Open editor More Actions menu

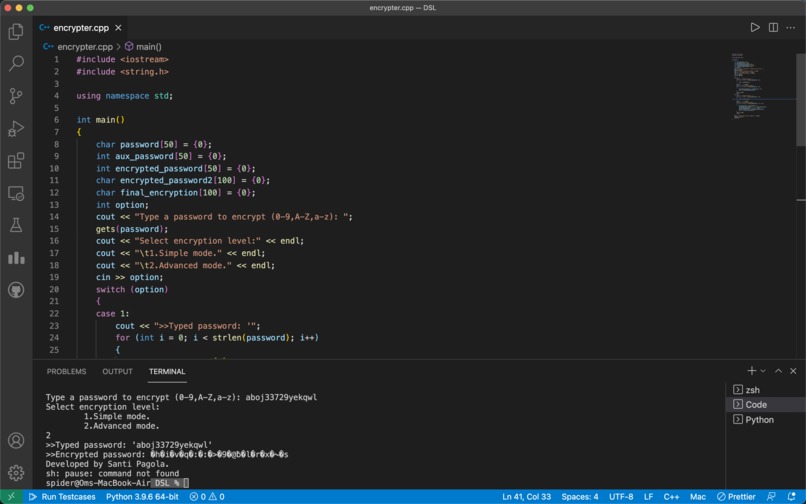791,27
